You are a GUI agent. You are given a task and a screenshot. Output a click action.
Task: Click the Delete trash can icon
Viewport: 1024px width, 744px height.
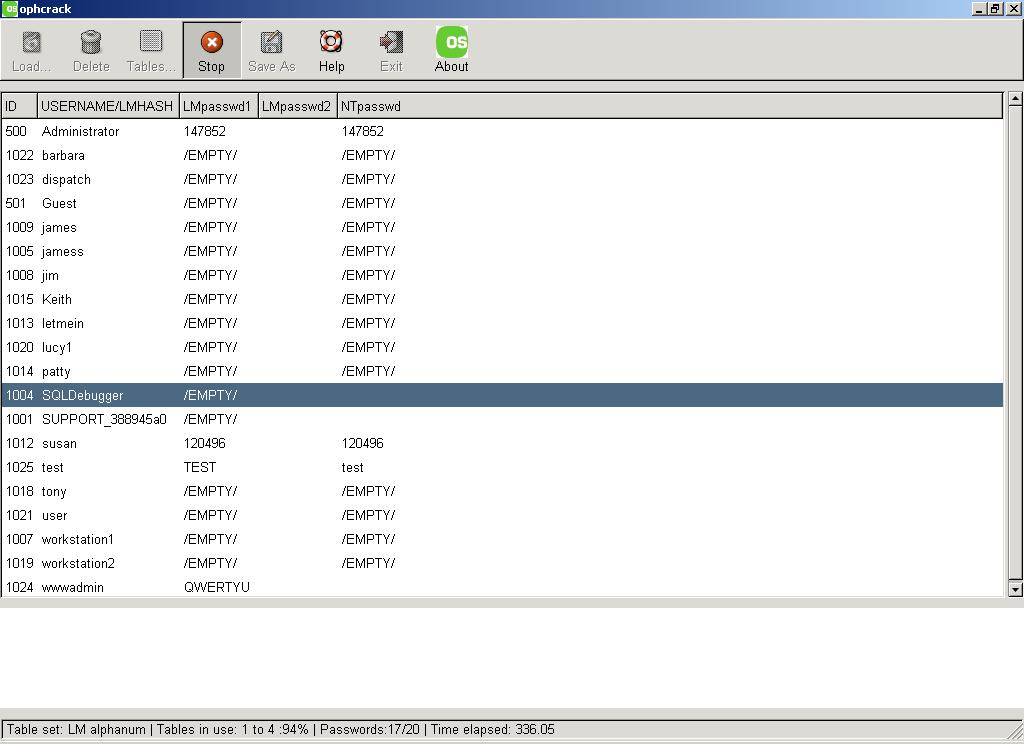tap(91, 43)
